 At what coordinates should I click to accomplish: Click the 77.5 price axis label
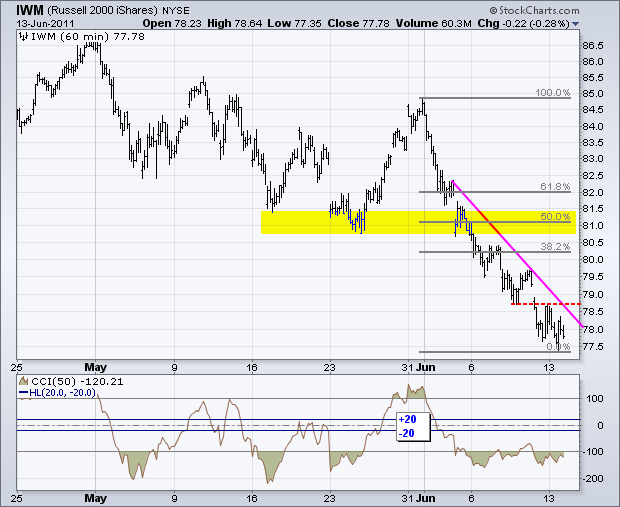(593, 347)
